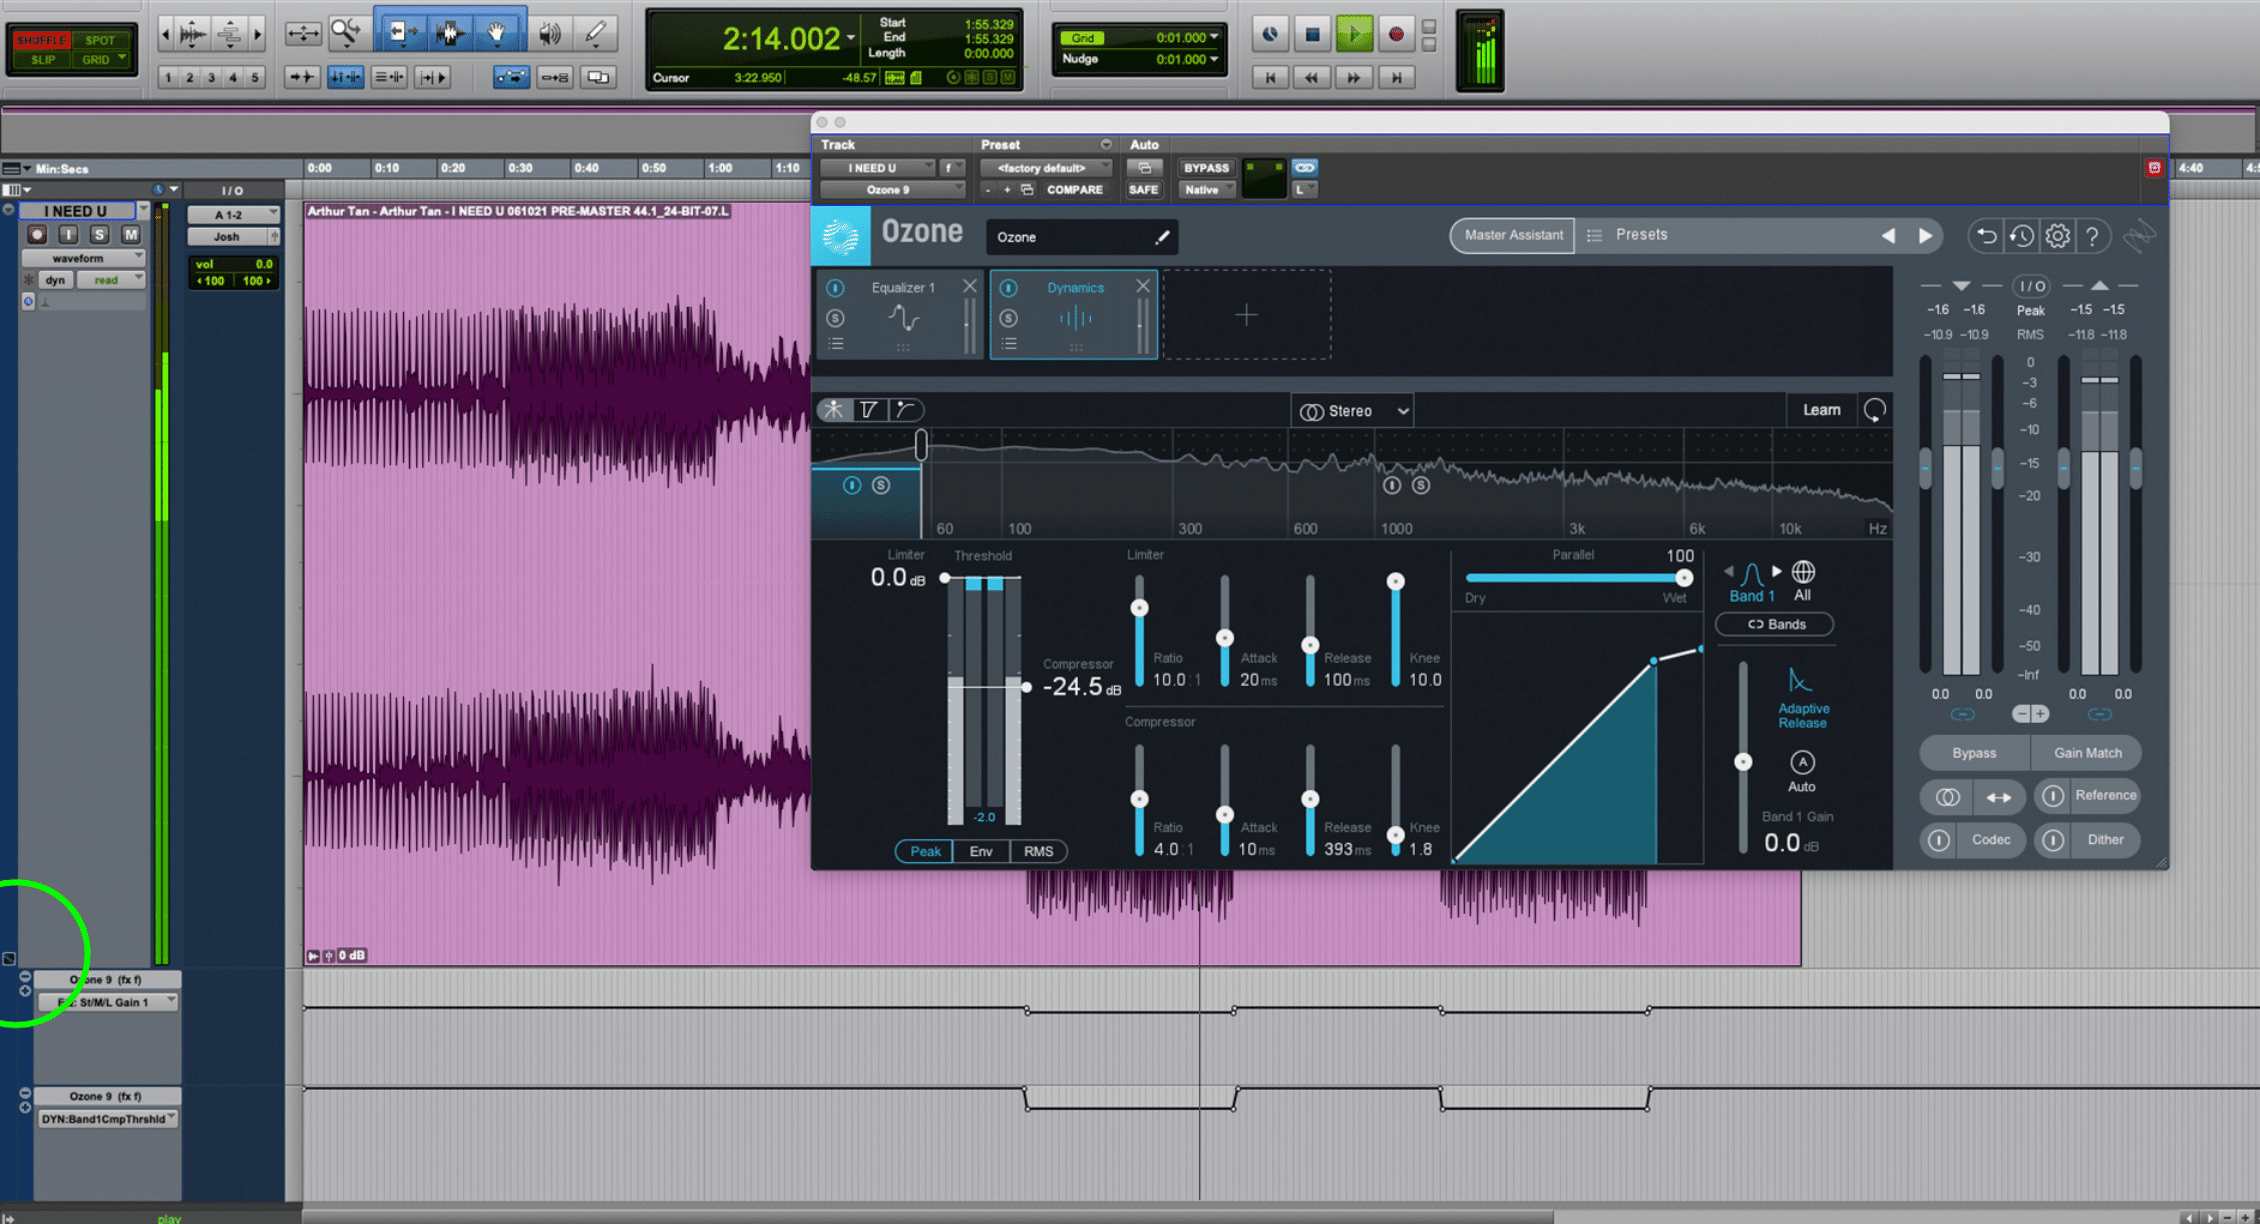The image size is (2260, 1224).
Task: Click the Pro Tools target red button
Action: [2154, 168]
